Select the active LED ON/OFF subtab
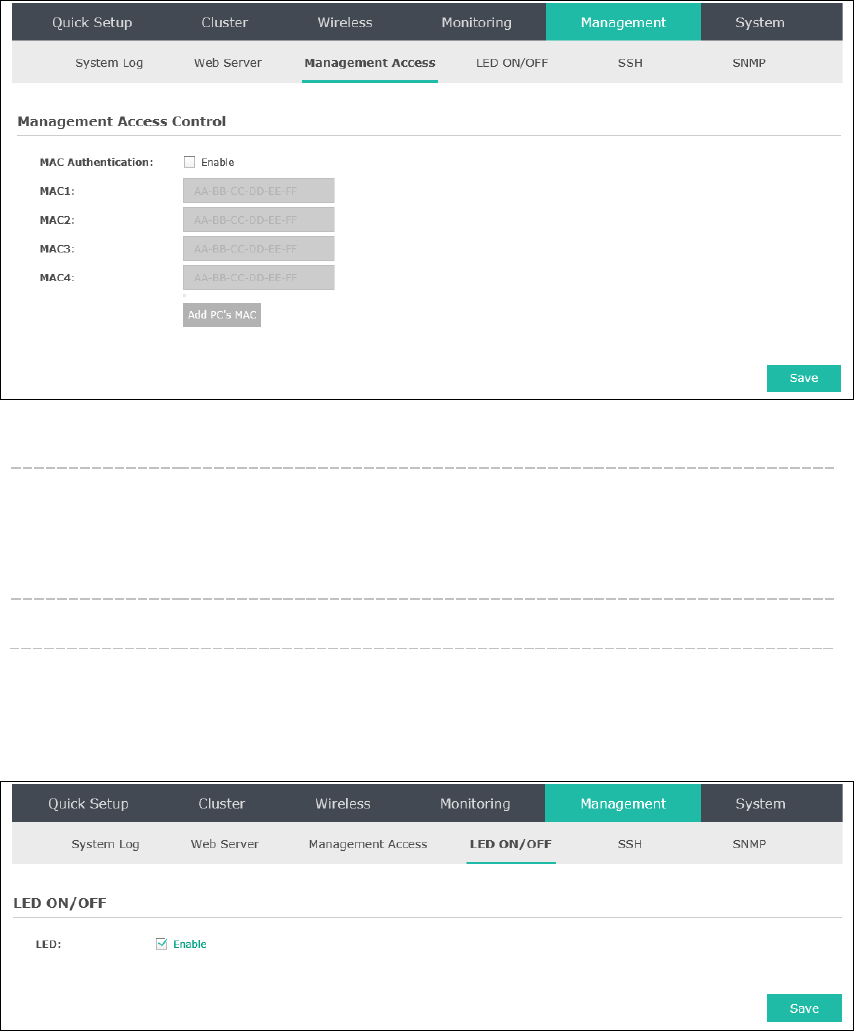The height and width of the screenshot is (1031, 854). 511,844
